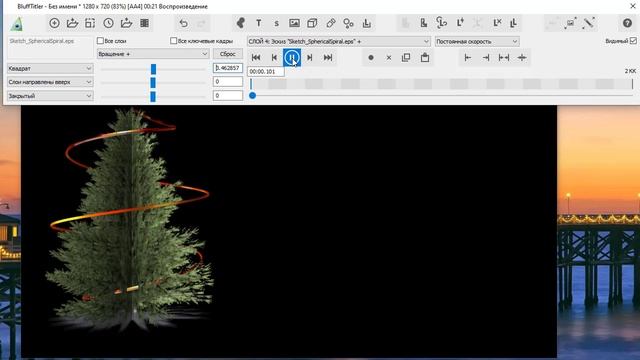Click the first value field showing .462857
The width and height of the screenshot is (640, 360).
228,68
